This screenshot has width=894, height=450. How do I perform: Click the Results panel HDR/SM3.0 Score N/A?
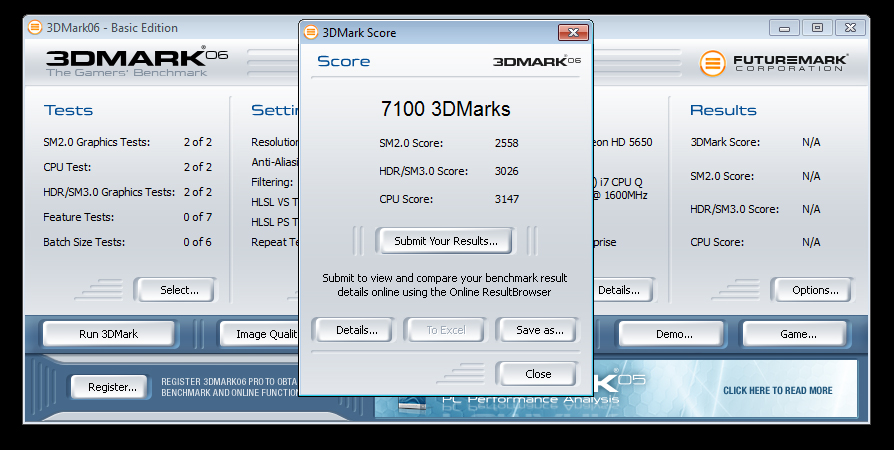pyautogui.click(x=811, y=209)
